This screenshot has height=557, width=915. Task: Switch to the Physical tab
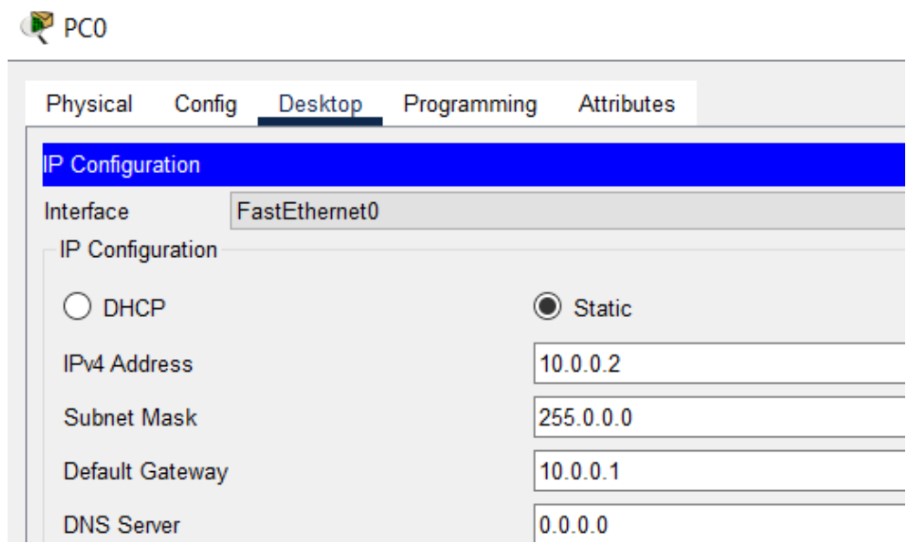(x=89, y=104)
